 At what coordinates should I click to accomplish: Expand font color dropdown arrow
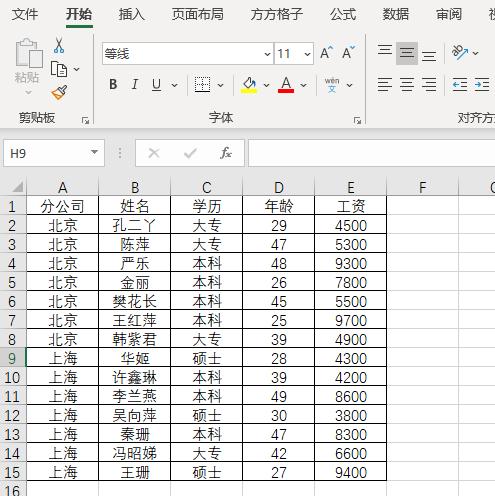point(303,85)
